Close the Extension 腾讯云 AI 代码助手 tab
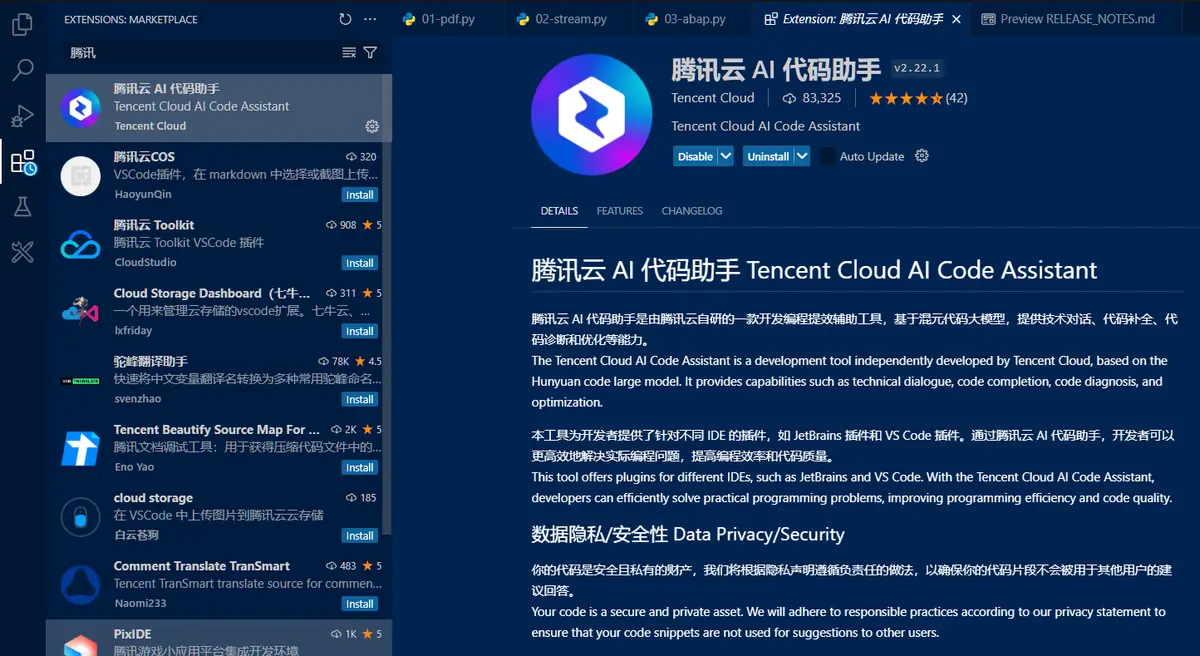Screen dimensions: 1200x656 (956, 19)
